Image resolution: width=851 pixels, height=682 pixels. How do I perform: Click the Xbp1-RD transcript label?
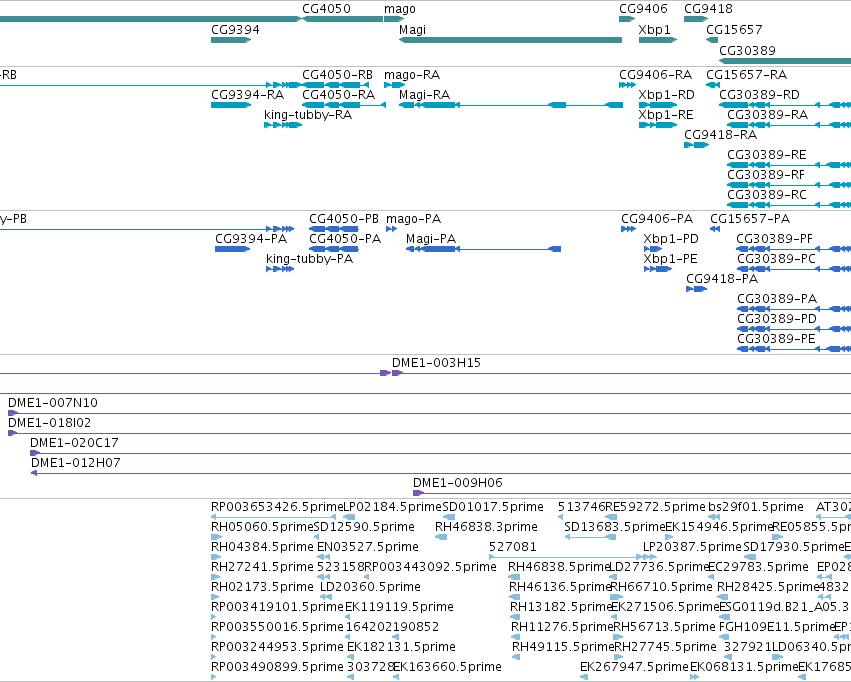point(666,95)
